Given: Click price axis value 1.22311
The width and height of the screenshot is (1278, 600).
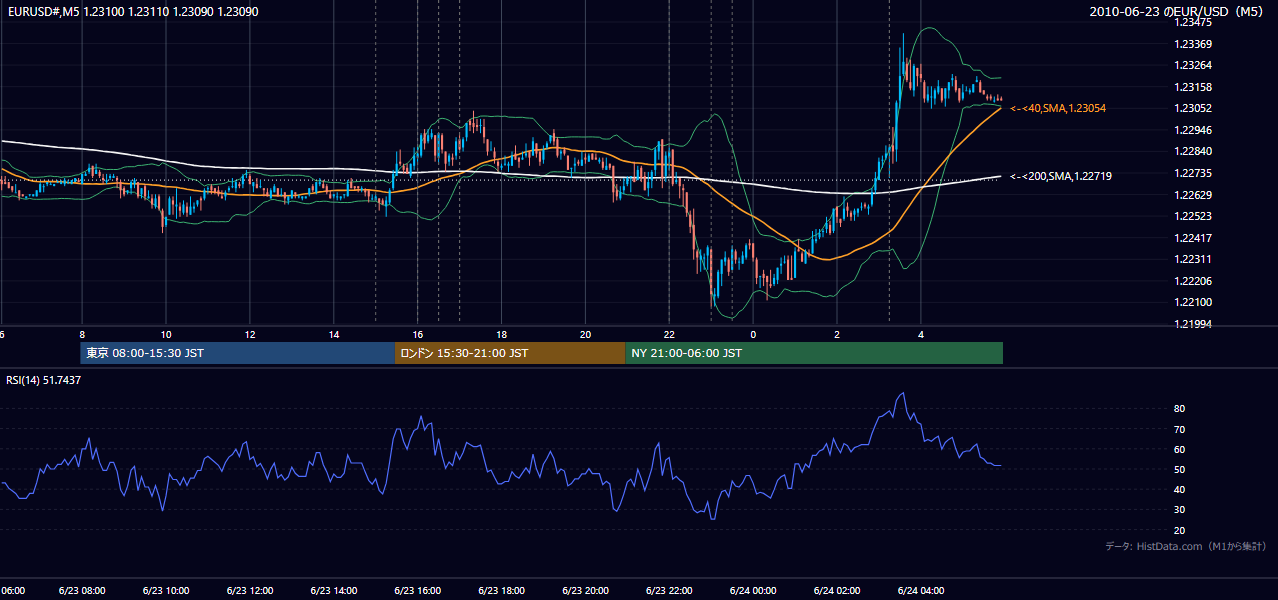Looking at the screenshot, I should [1193, 259].
